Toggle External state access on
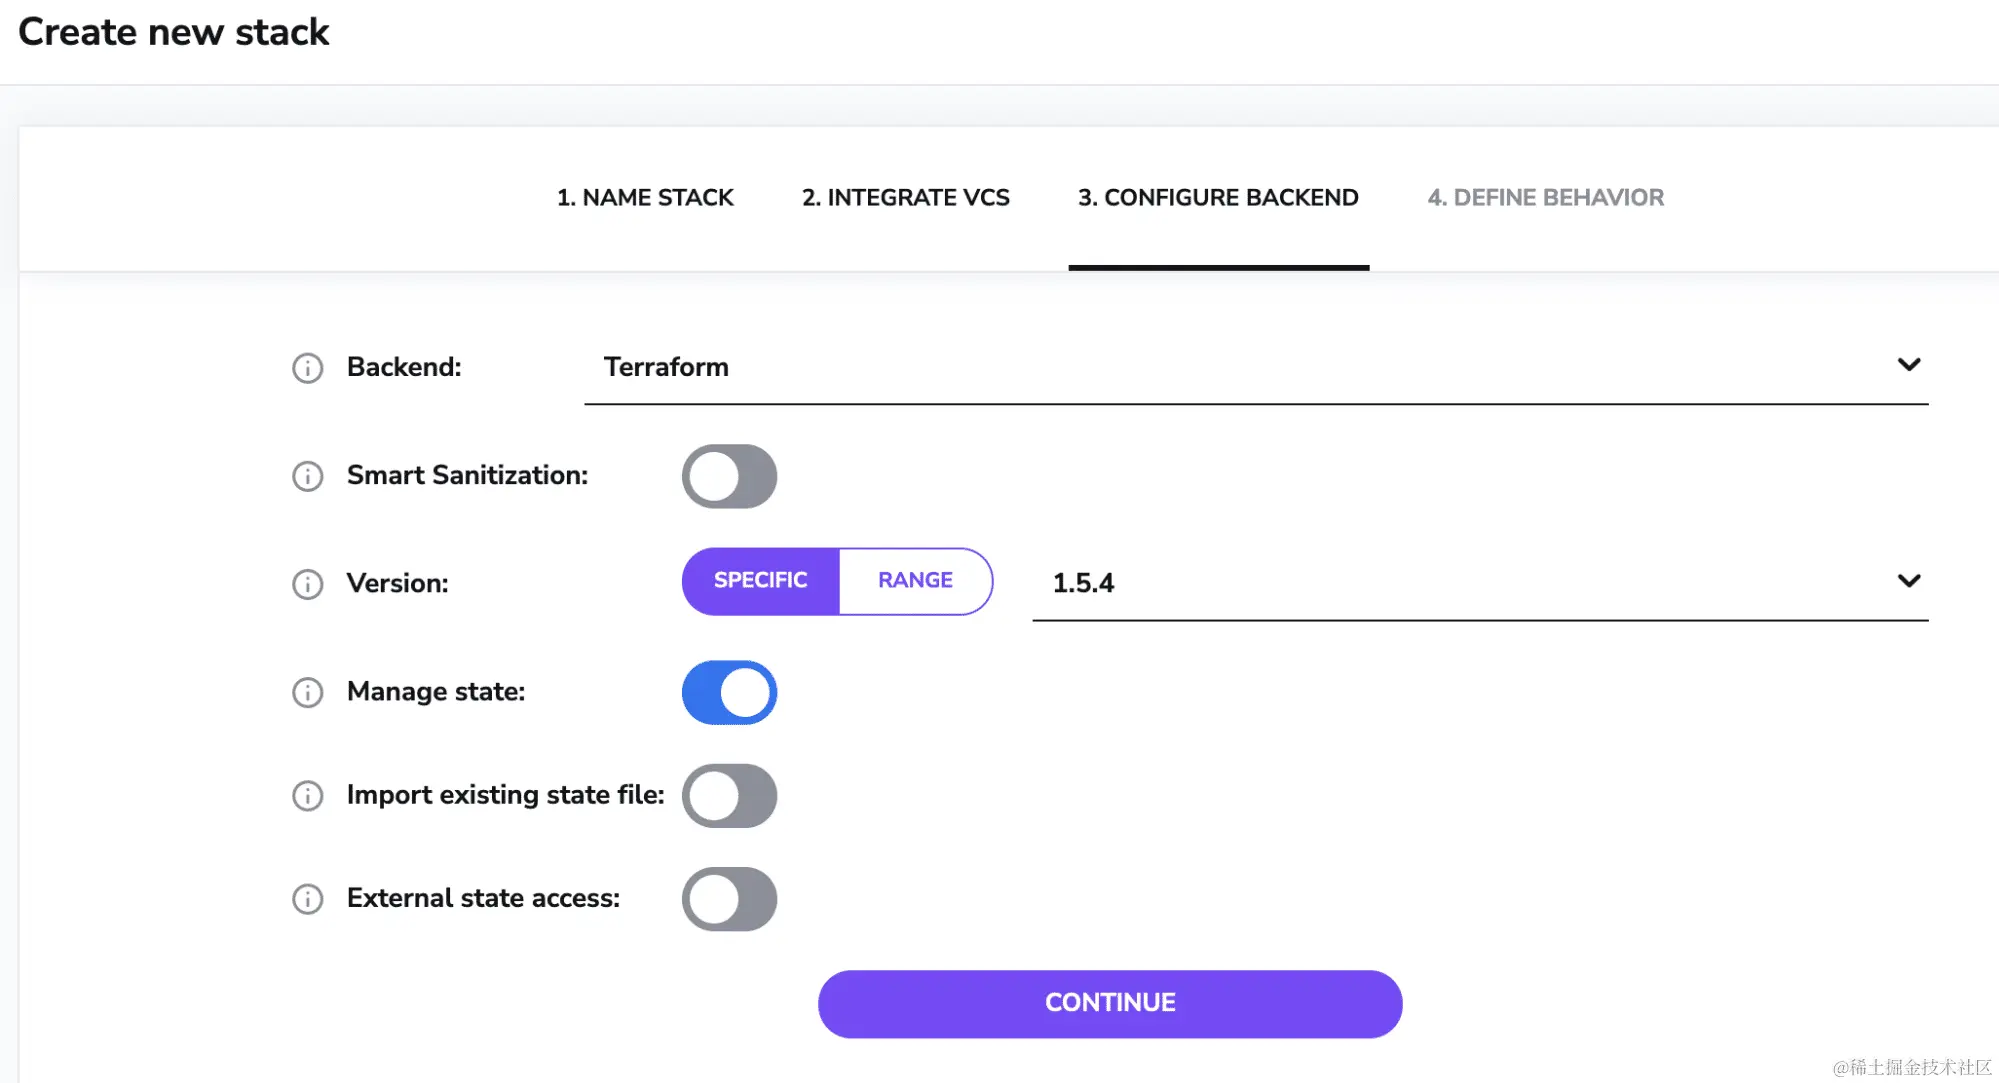 [729, 899]
